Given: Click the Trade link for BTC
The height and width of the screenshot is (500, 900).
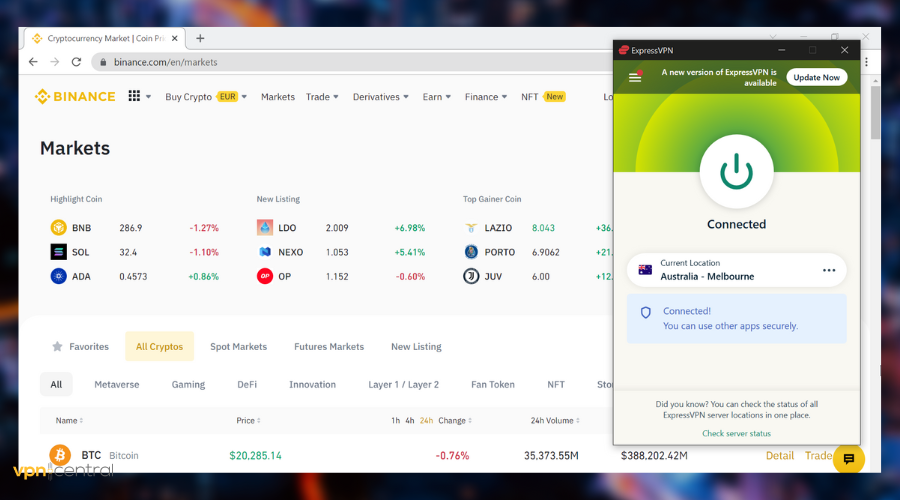Looking at the screenshot, I should (x=818, y=456).
